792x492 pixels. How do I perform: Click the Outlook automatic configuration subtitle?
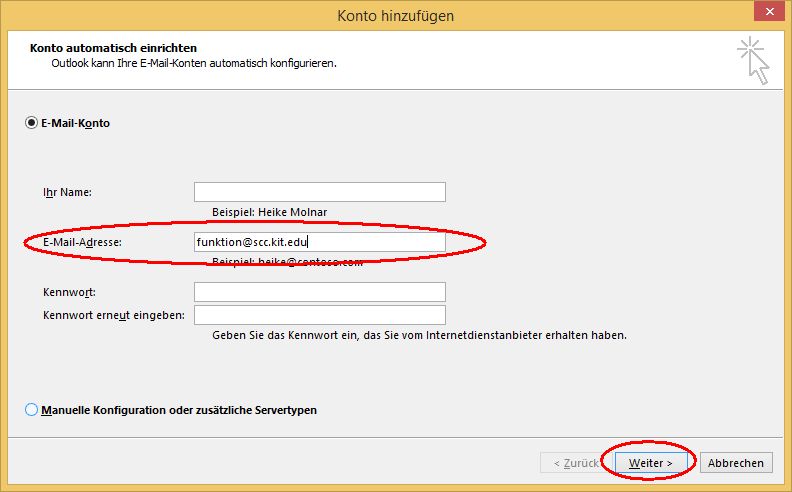coord(194,63)
